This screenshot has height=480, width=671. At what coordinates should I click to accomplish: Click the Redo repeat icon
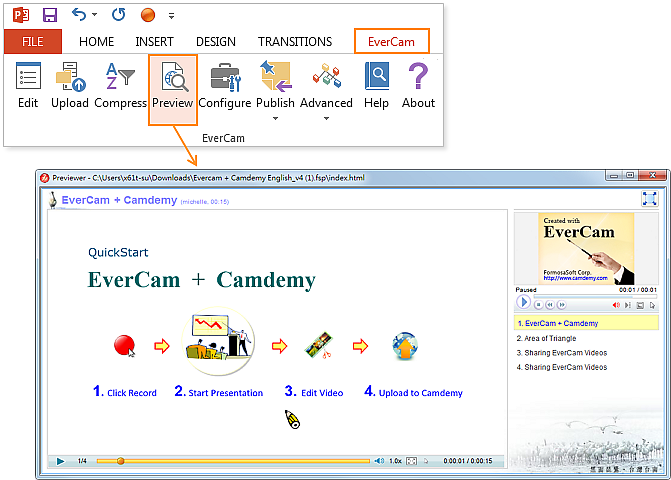(119, 15)
